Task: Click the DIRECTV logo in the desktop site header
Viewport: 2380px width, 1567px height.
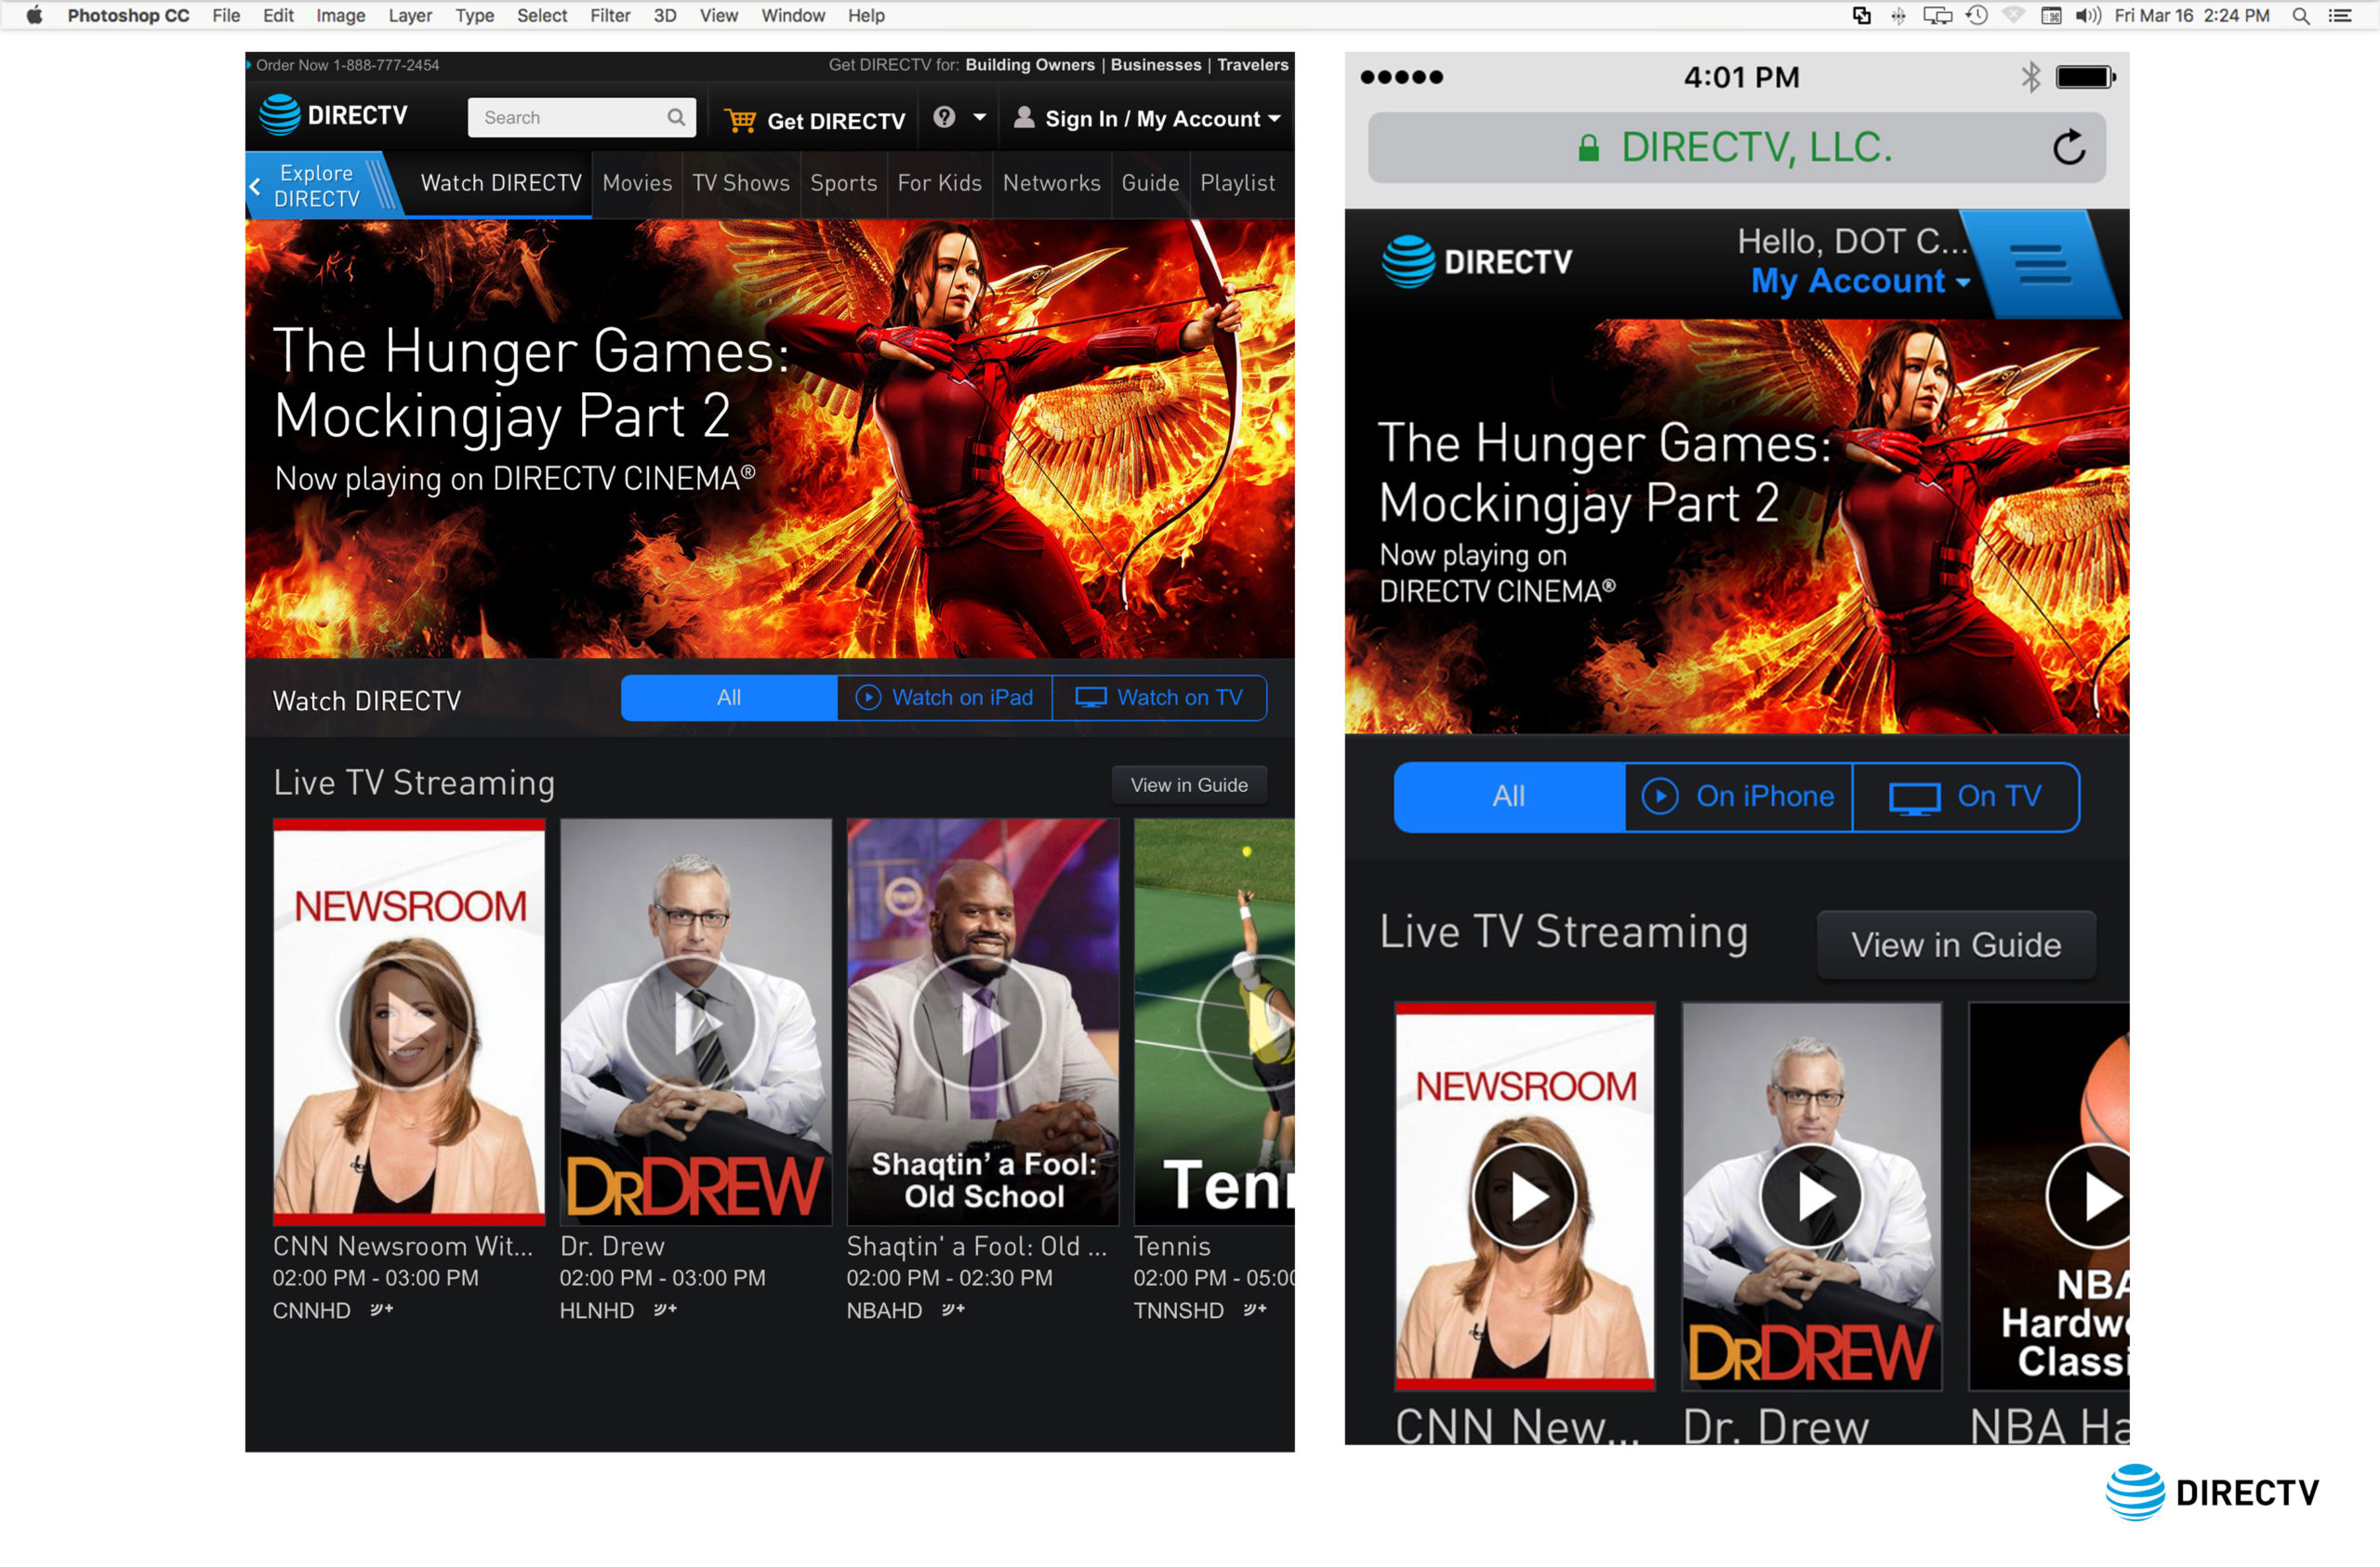Action: tap(333, 115)
